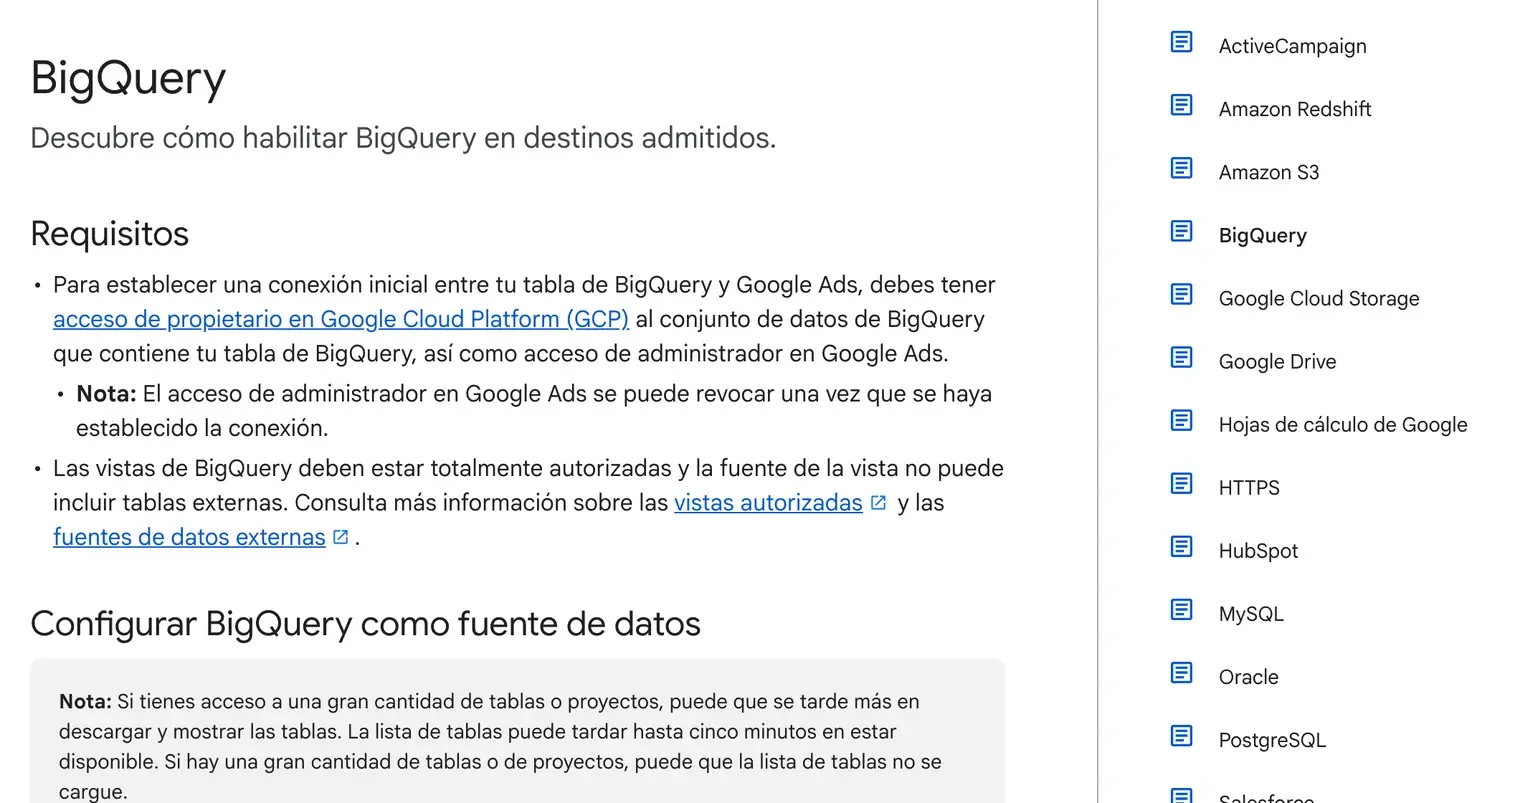Click the document icon beside Amazon Redshift
Screen dimensions: 1520x803
[1181, 105]
